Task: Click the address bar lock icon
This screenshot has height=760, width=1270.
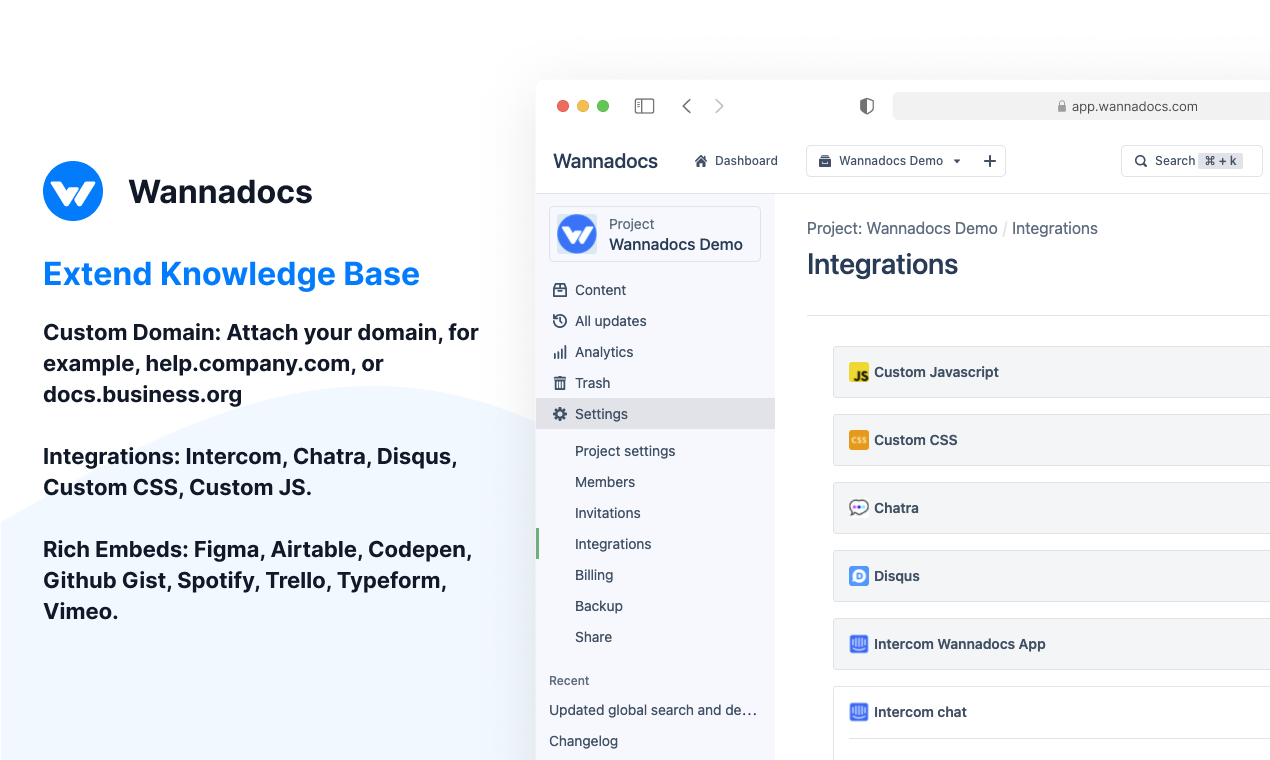Action: [x=1062, y=107]
